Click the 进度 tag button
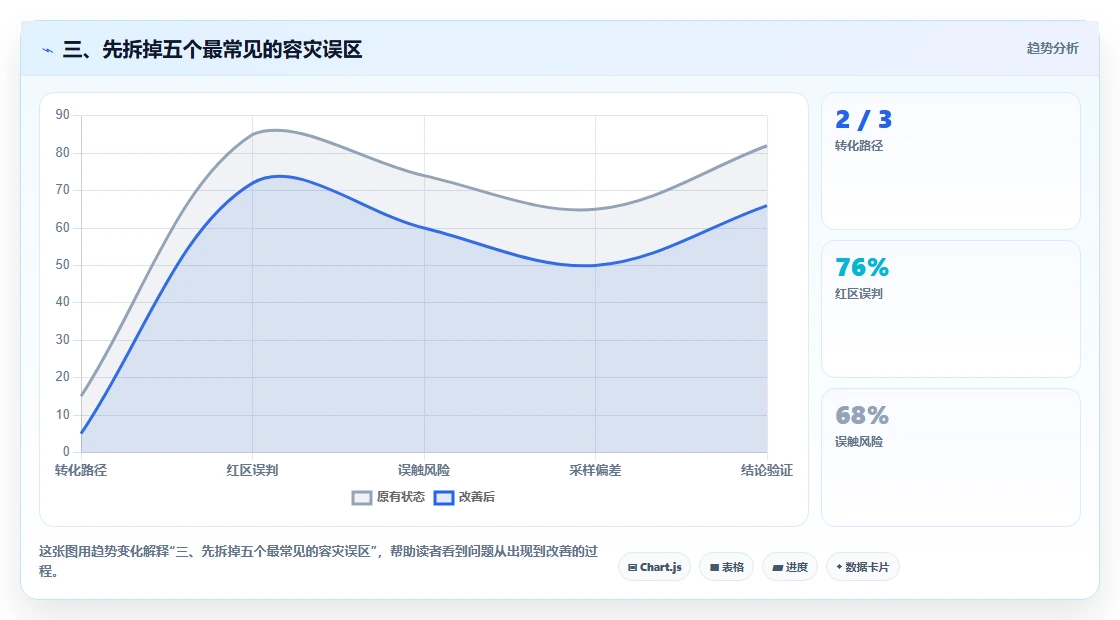Image resolution: width=1120 pixels, height=620 pixels. (790, 567)
